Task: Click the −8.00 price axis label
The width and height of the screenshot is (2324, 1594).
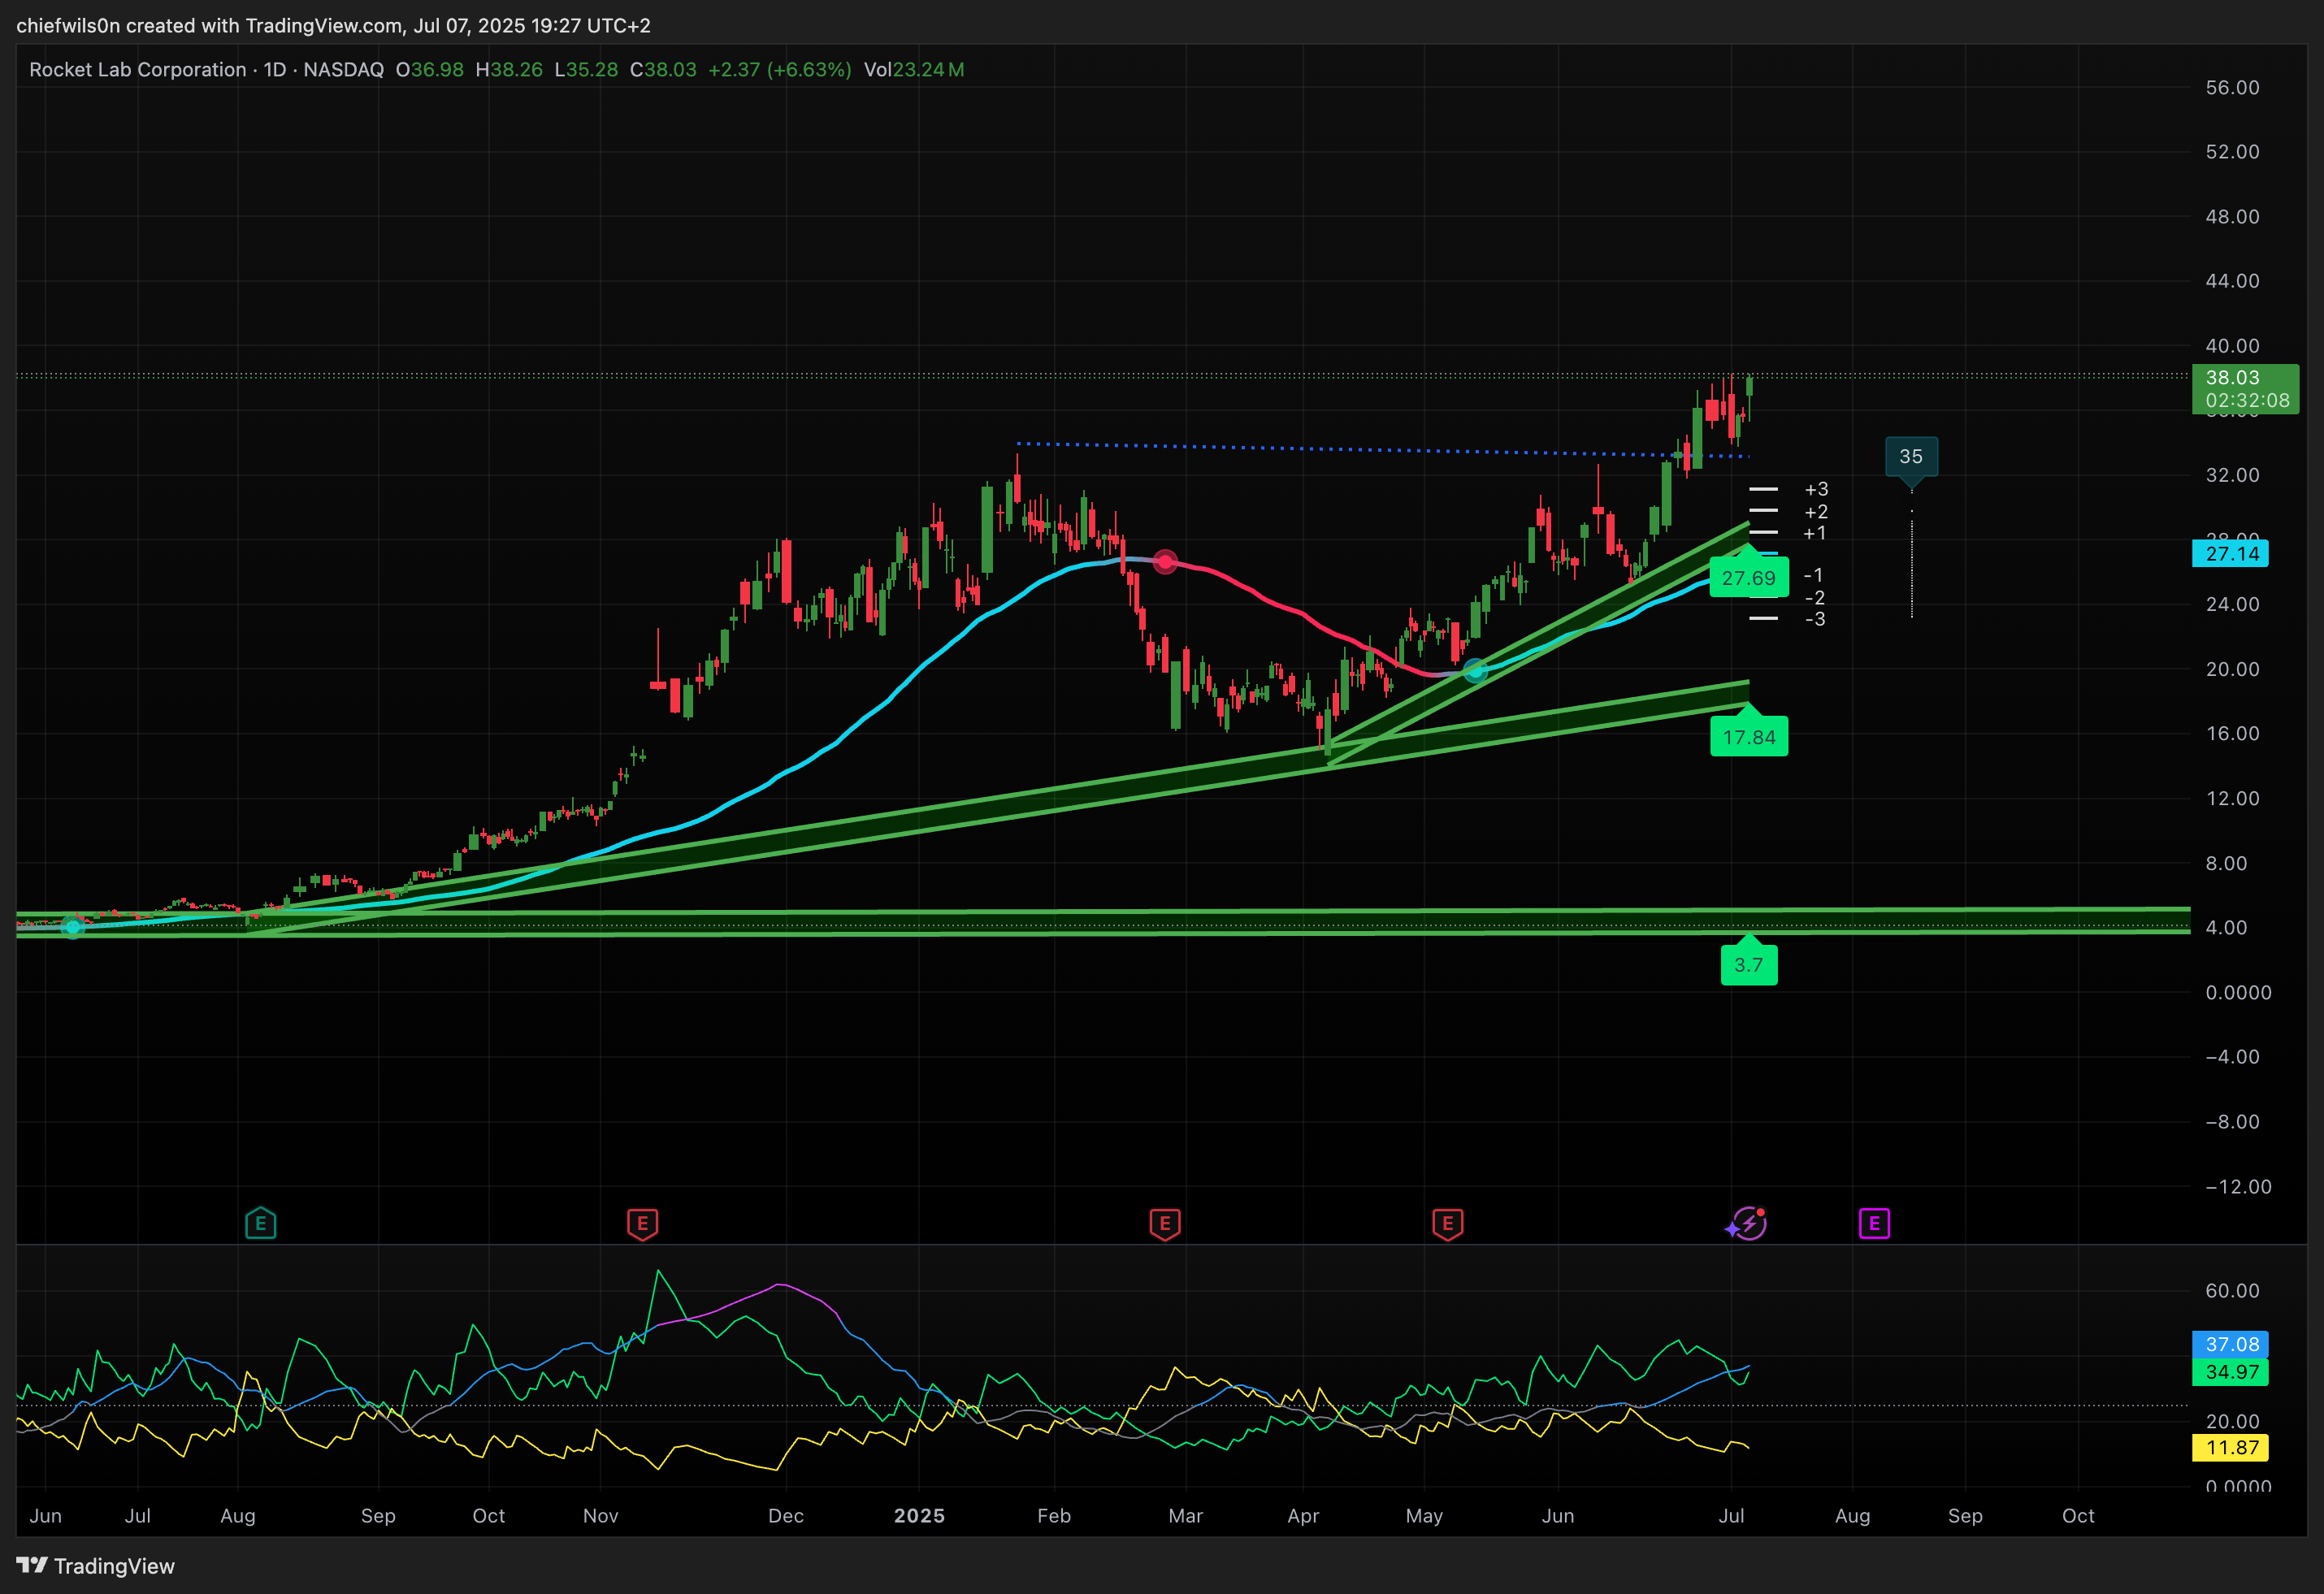Action: tap(2232, 1122)
